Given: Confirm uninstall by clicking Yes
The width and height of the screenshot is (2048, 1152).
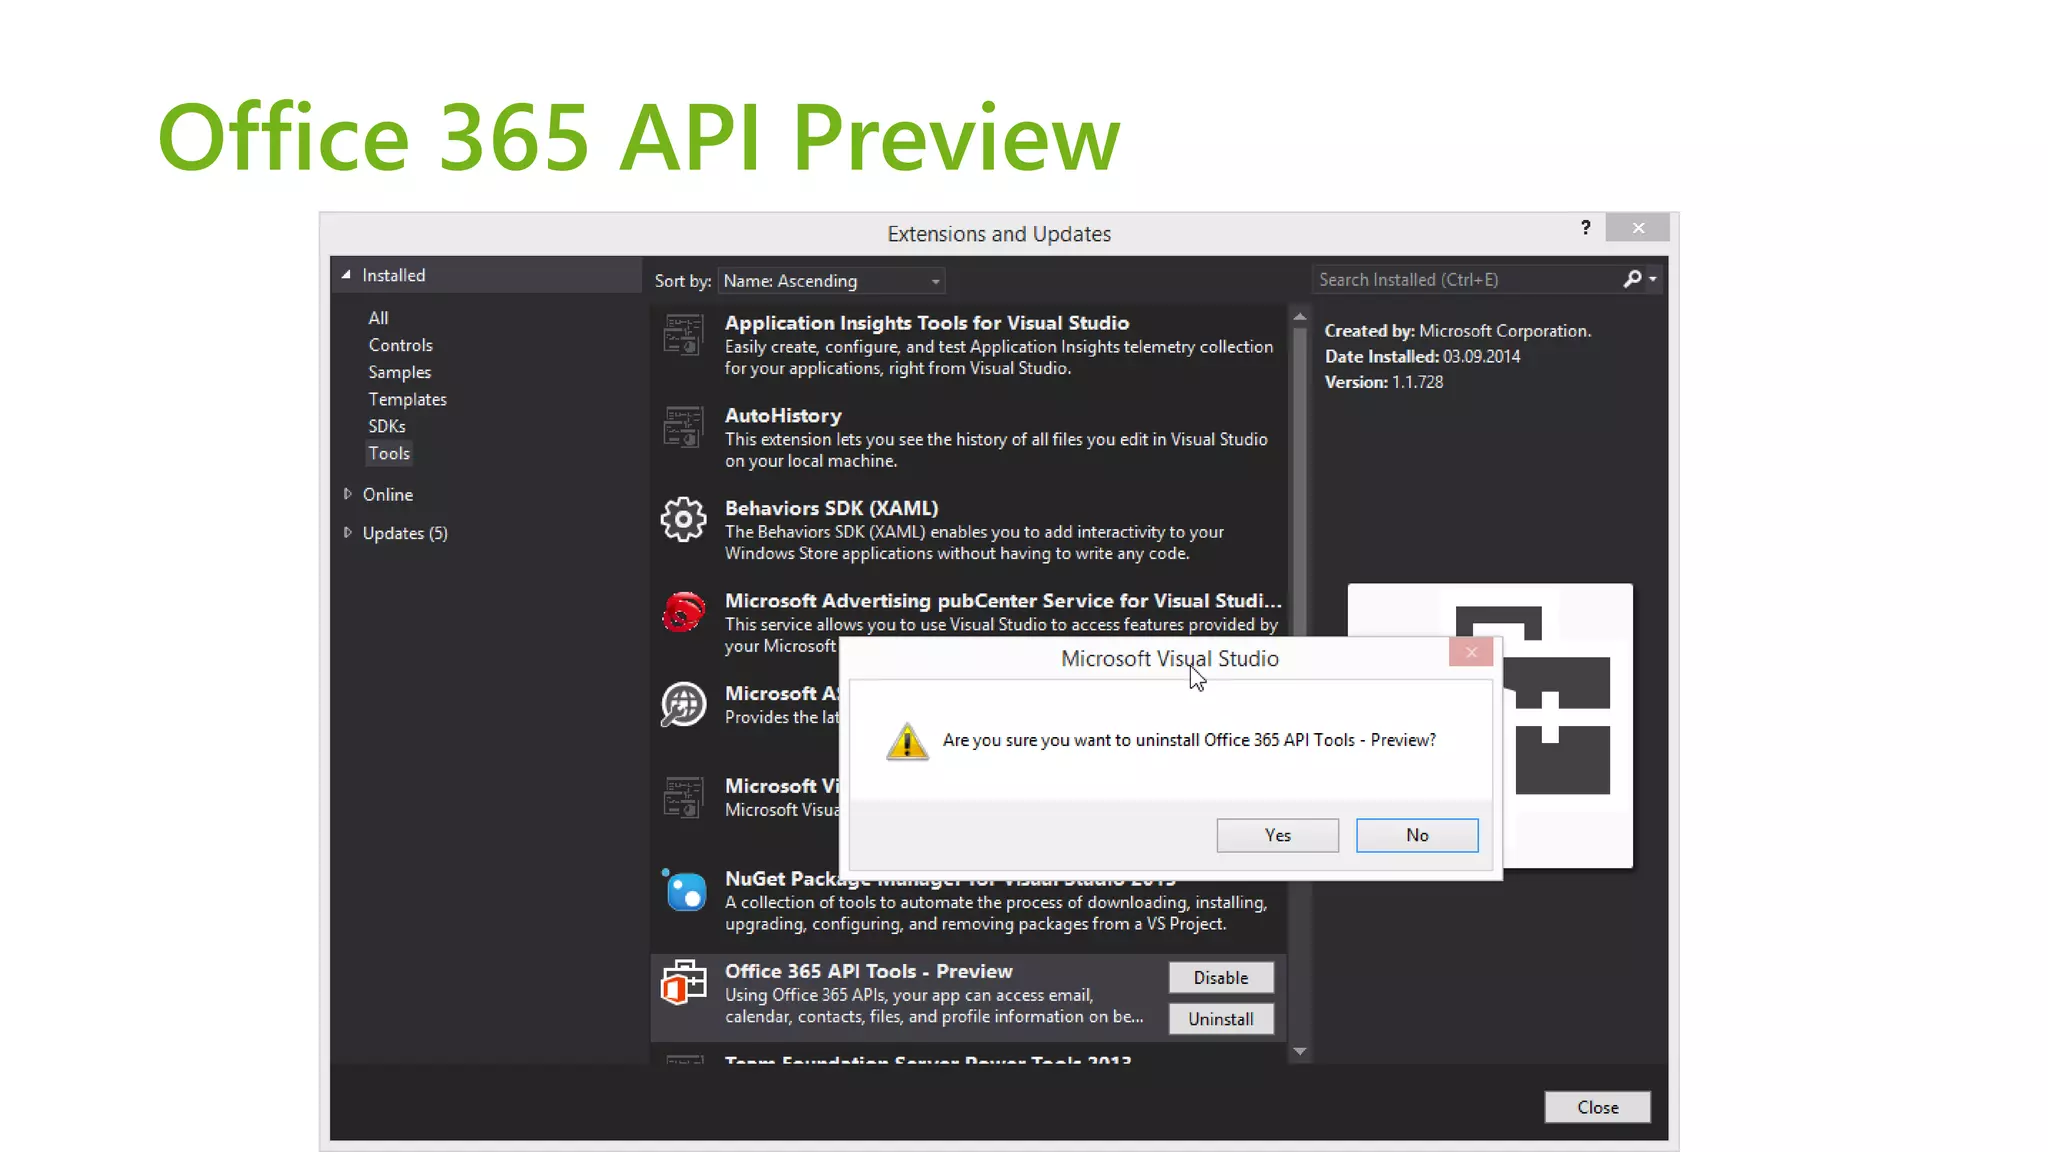Looking at the screenshot, I should tap(1277, 835).
